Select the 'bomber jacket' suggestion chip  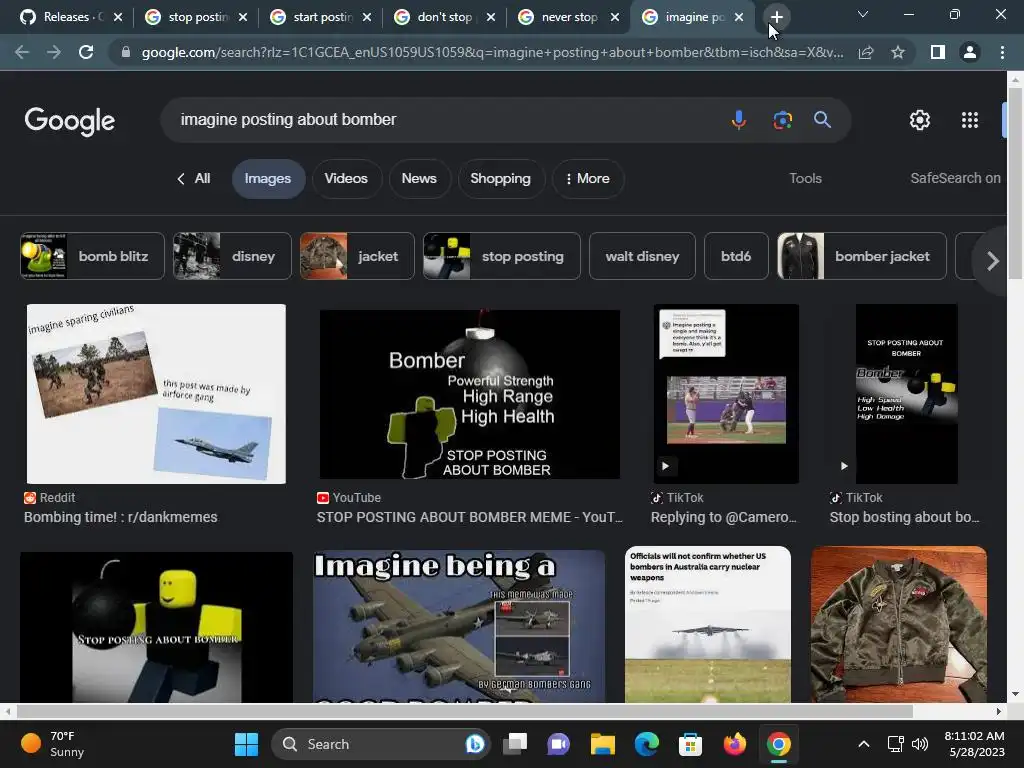(861, 256)
